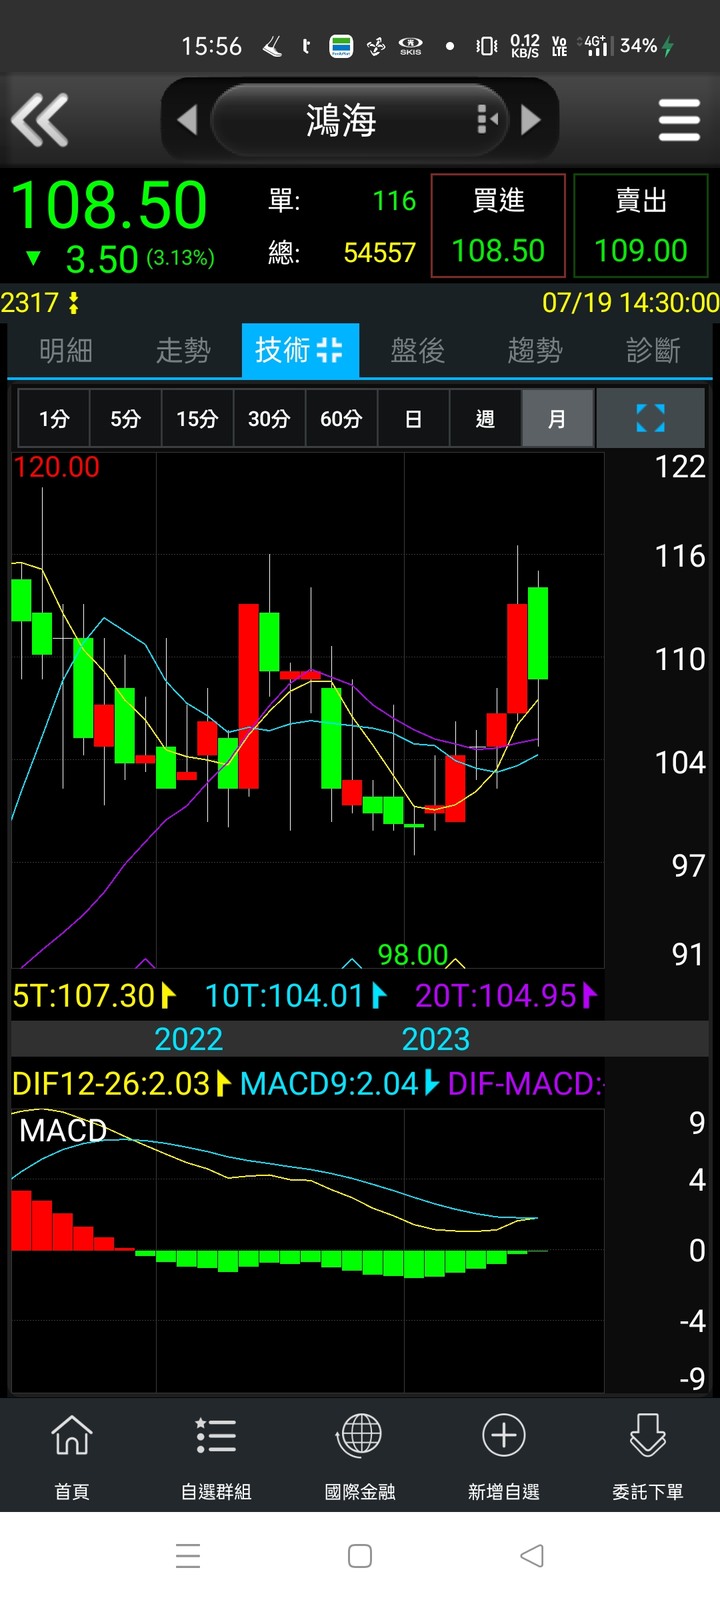Image resolution: width=720 pixels, height=1600 pixels.
Task: Tap the DIF-MACD indicator label
Action: point(526,1084)
